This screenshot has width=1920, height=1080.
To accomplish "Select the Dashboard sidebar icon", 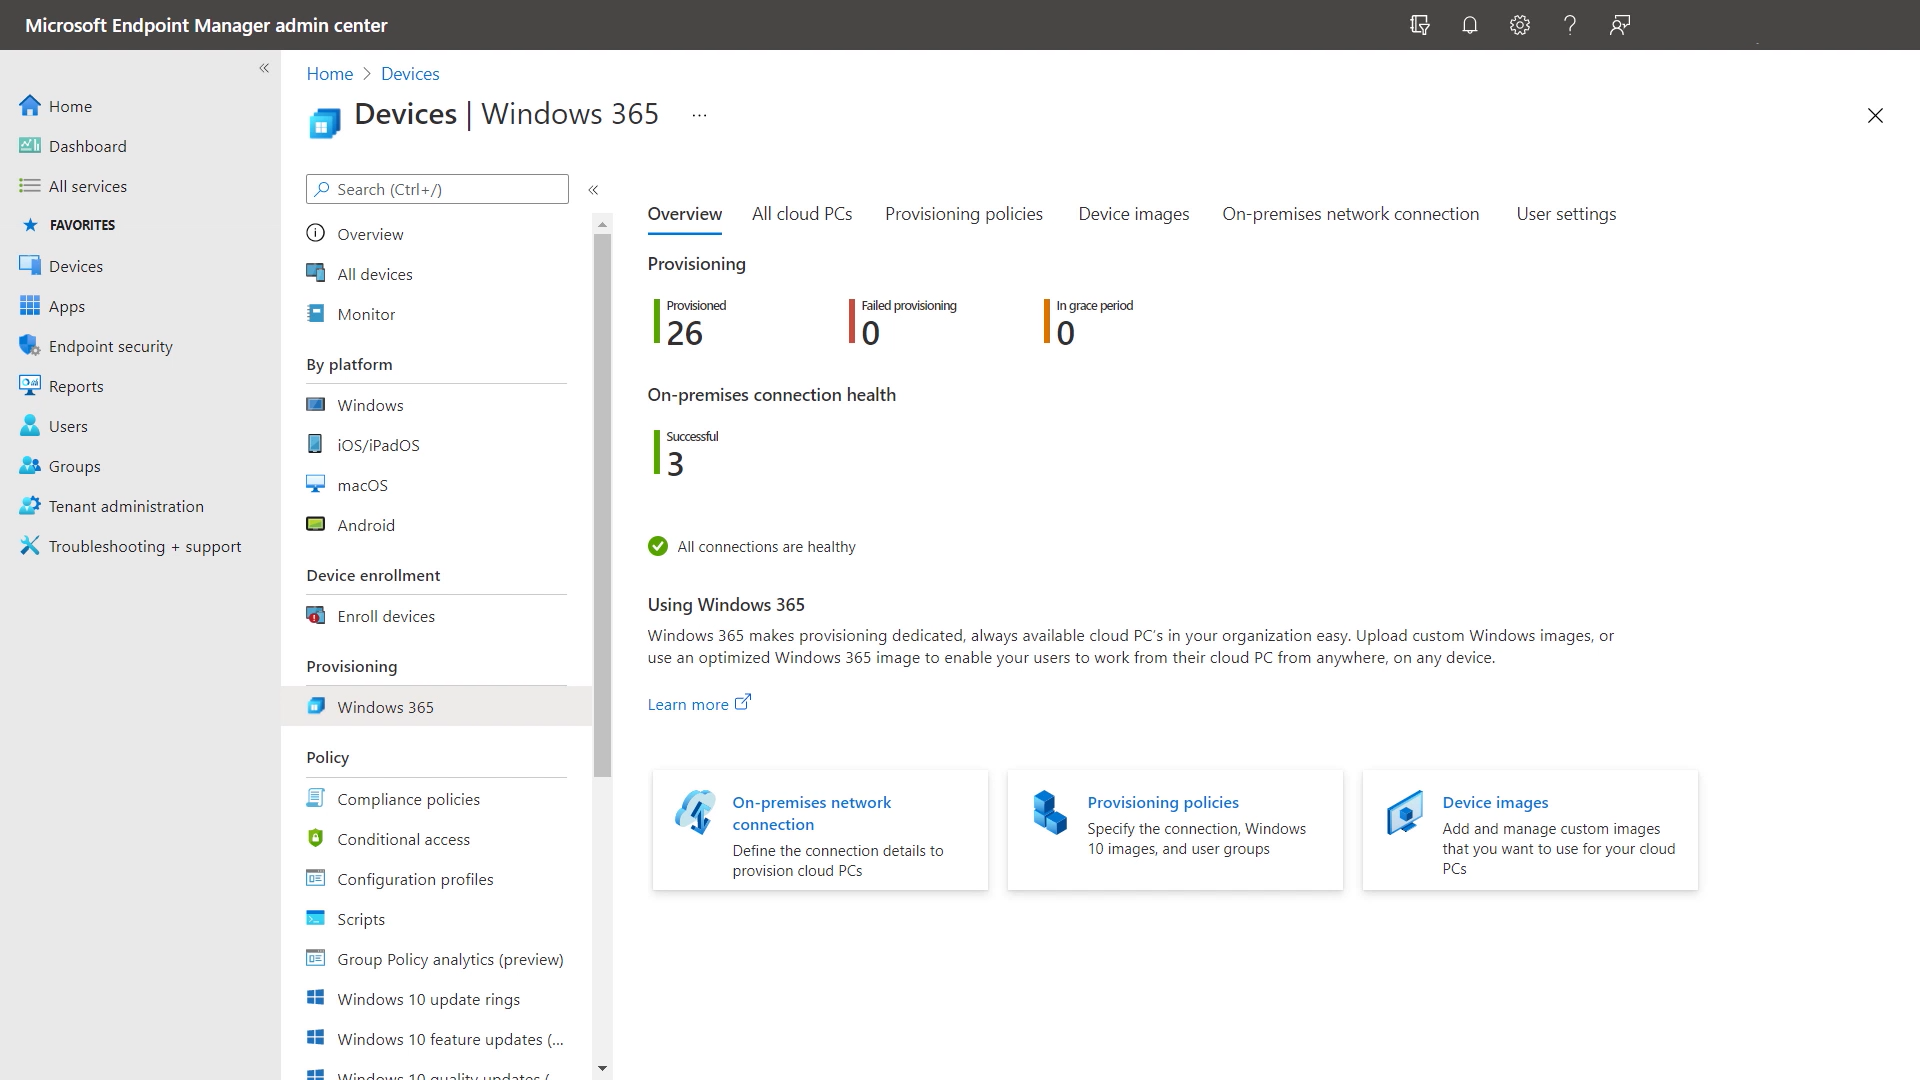I will [30, 145].
